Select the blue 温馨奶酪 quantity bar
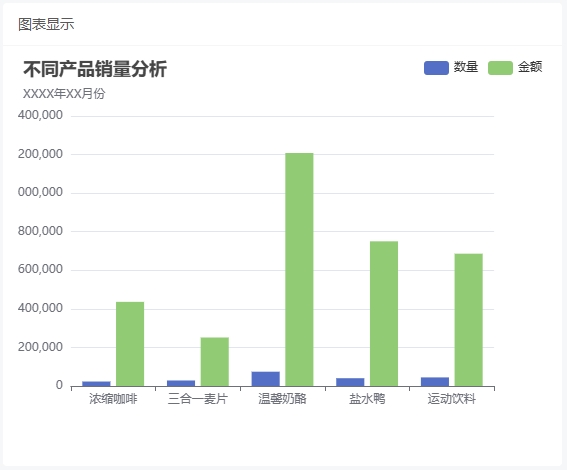Screen dimensions: 567x470 coord(265,379)
